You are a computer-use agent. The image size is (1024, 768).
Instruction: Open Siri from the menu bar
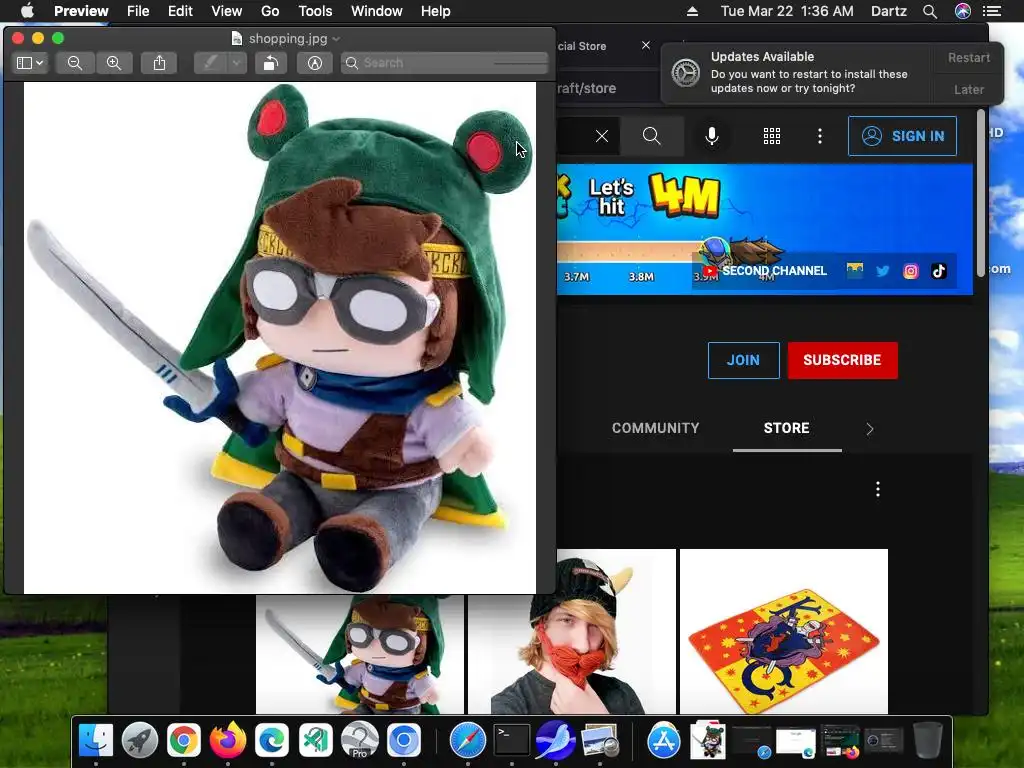pyautogui.click(x=963, y=11)
